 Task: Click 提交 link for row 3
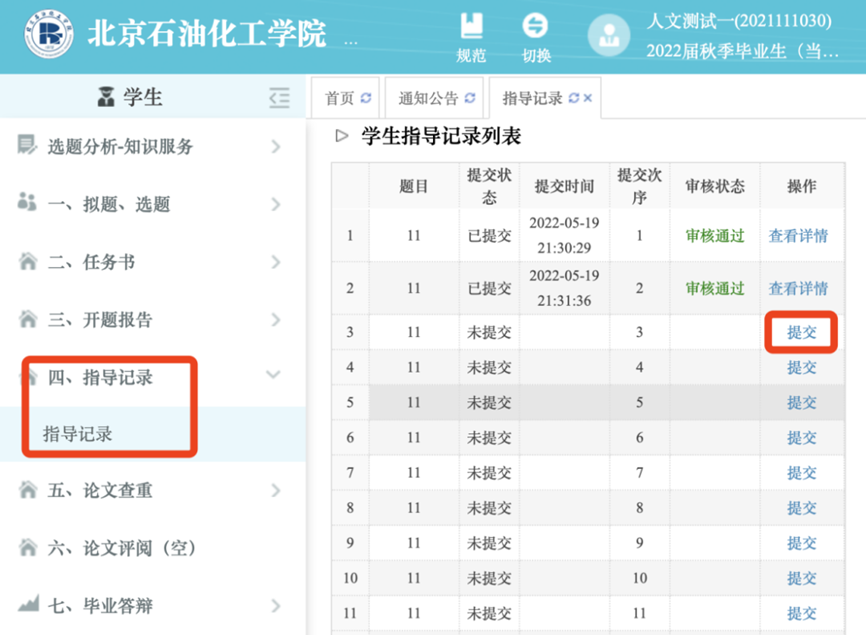pos(801,332)
